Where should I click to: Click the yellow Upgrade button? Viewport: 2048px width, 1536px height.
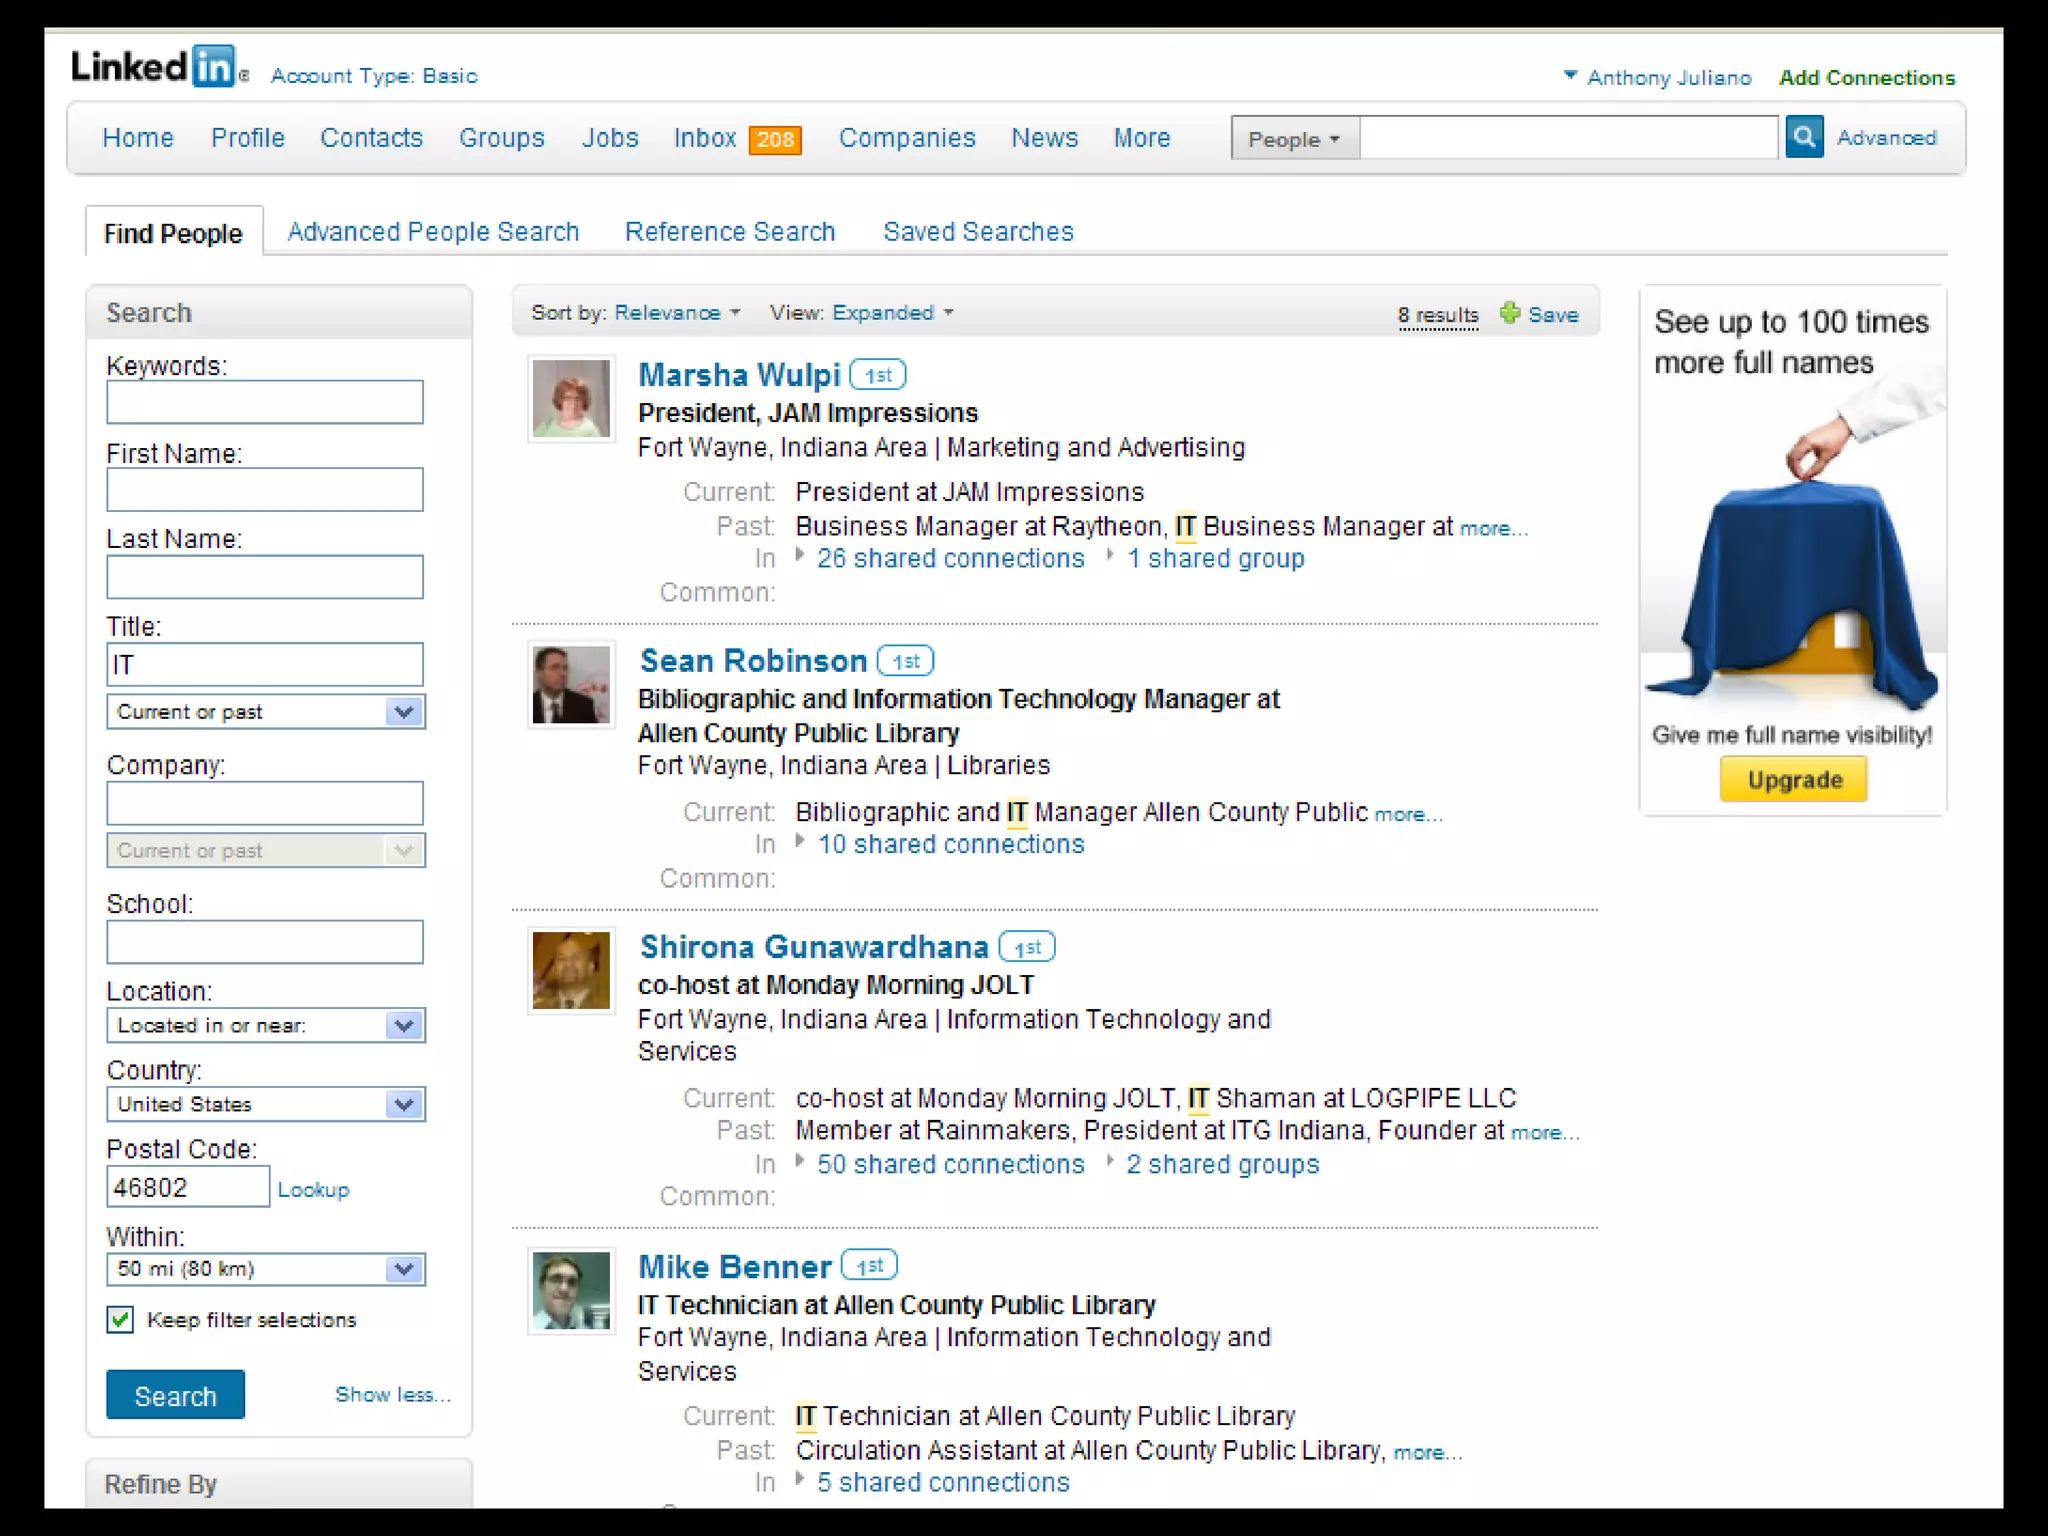(1793, 780)
